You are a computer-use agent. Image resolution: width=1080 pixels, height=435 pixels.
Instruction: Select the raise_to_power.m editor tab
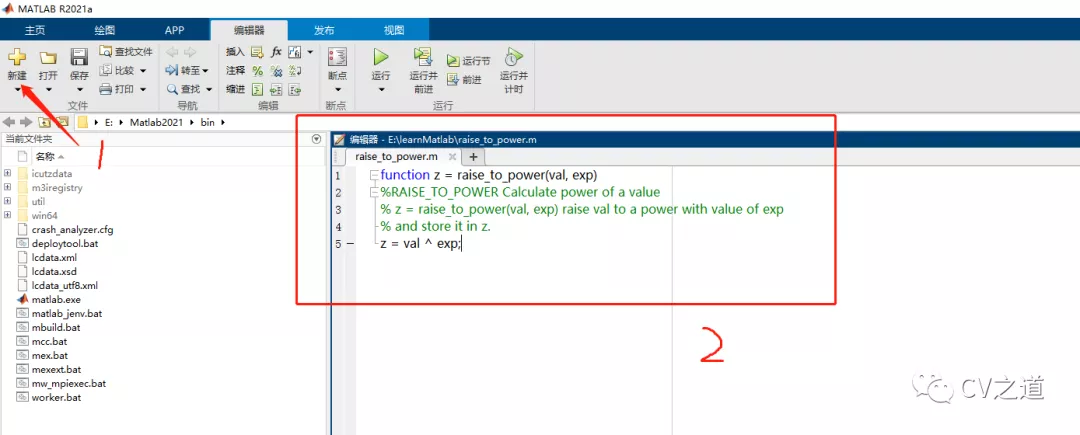click(x=396, y=157)
